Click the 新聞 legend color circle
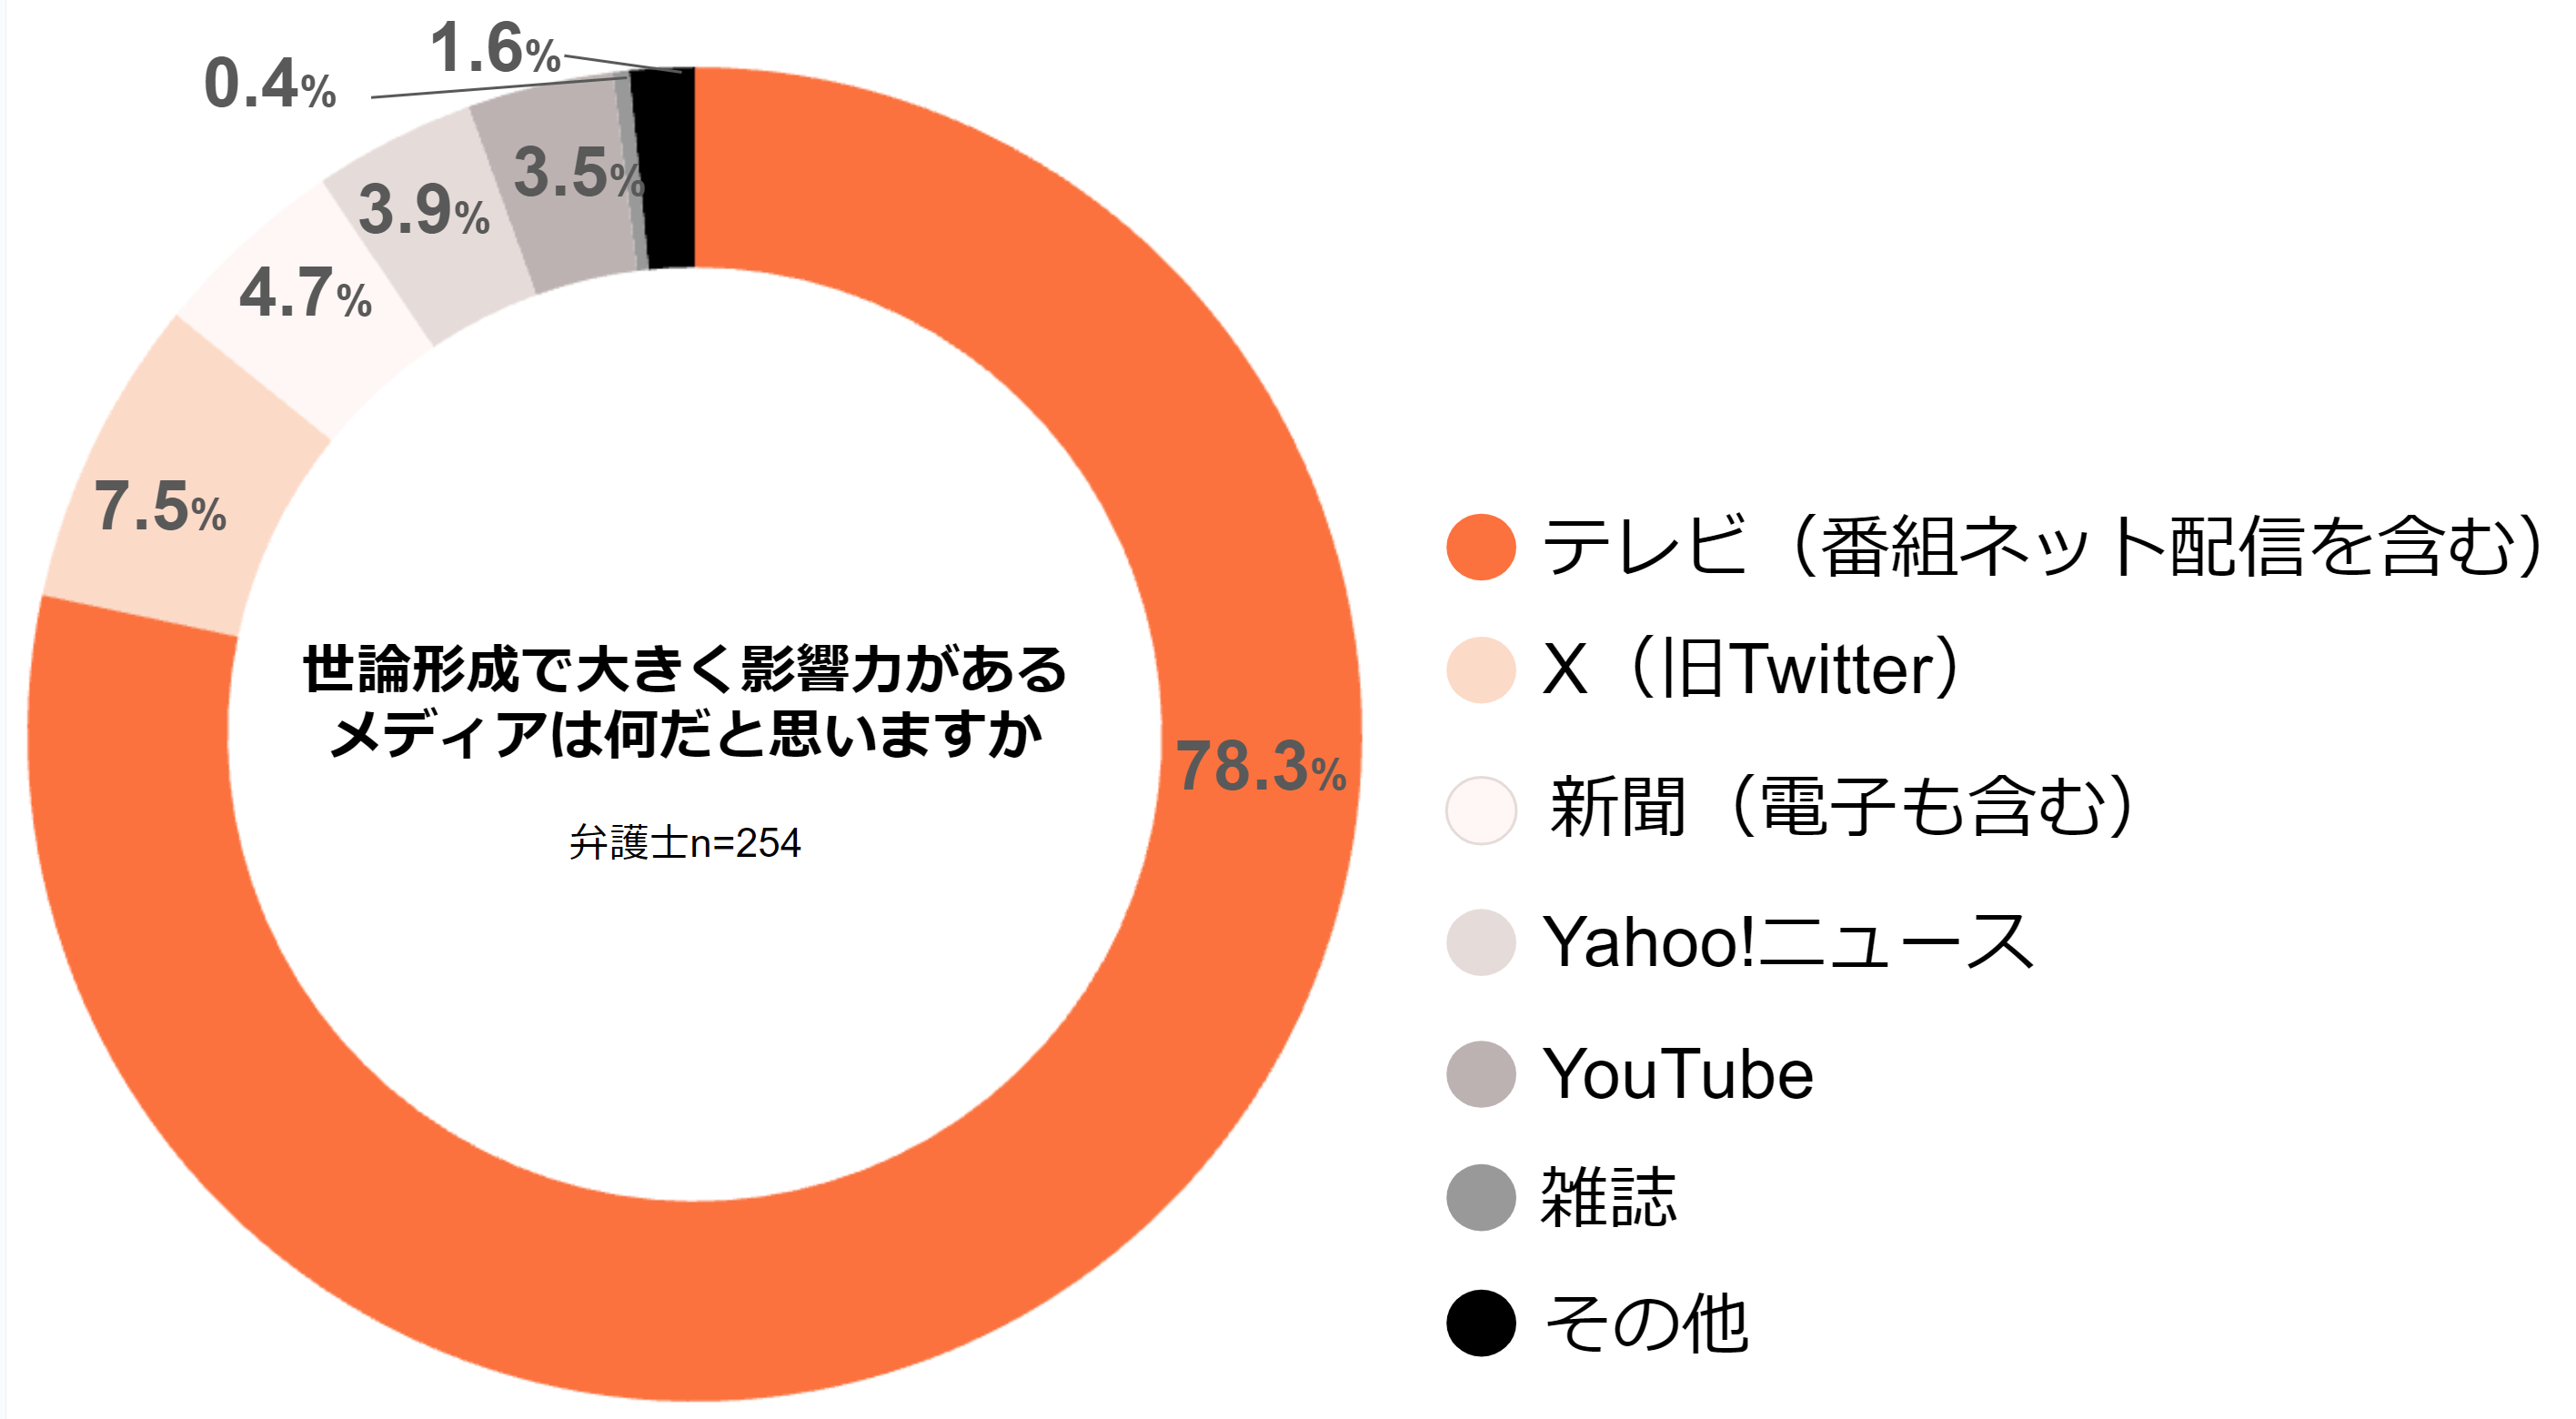 [1480, 809]
